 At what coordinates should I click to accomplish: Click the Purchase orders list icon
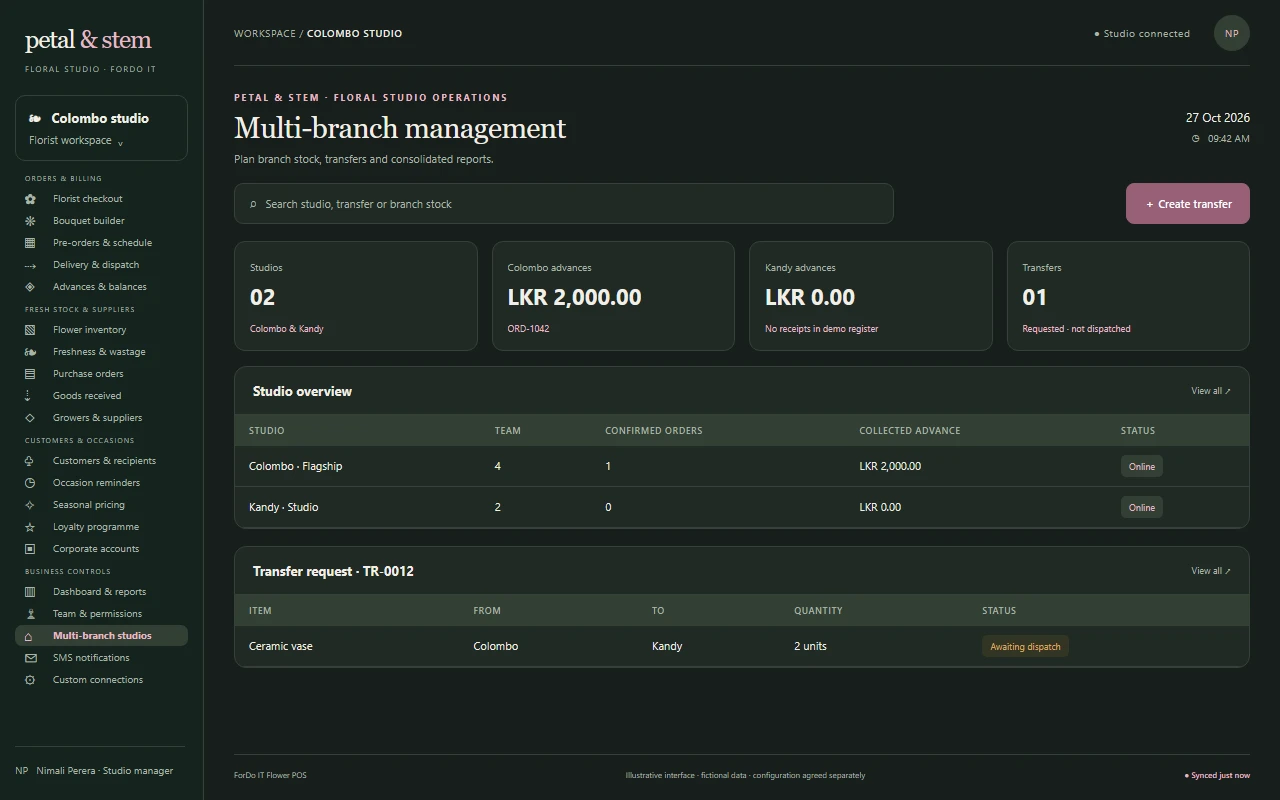(x=30, y=374)
